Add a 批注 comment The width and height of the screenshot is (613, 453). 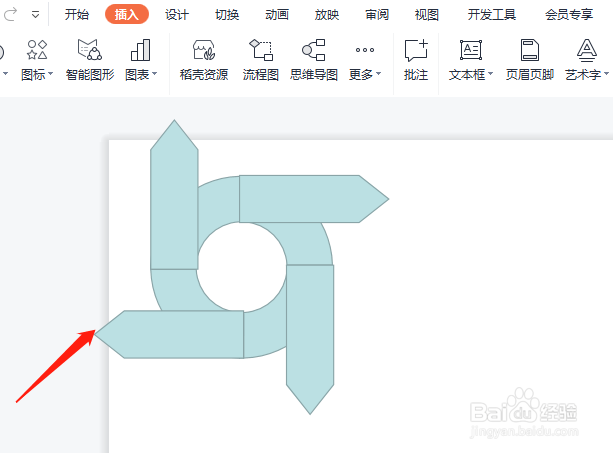416,60
